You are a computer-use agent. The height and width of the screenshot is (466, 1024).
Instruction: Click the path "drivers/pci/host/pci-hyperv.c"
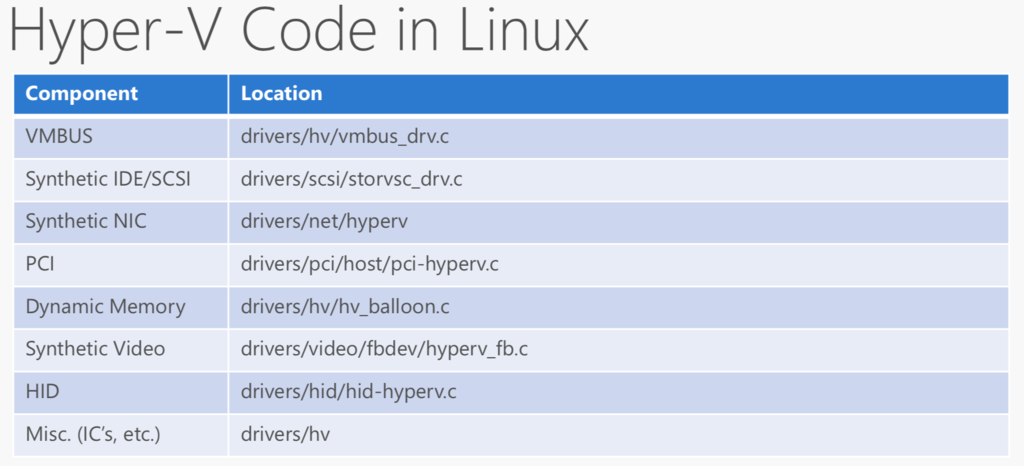[x=370, y=264]
